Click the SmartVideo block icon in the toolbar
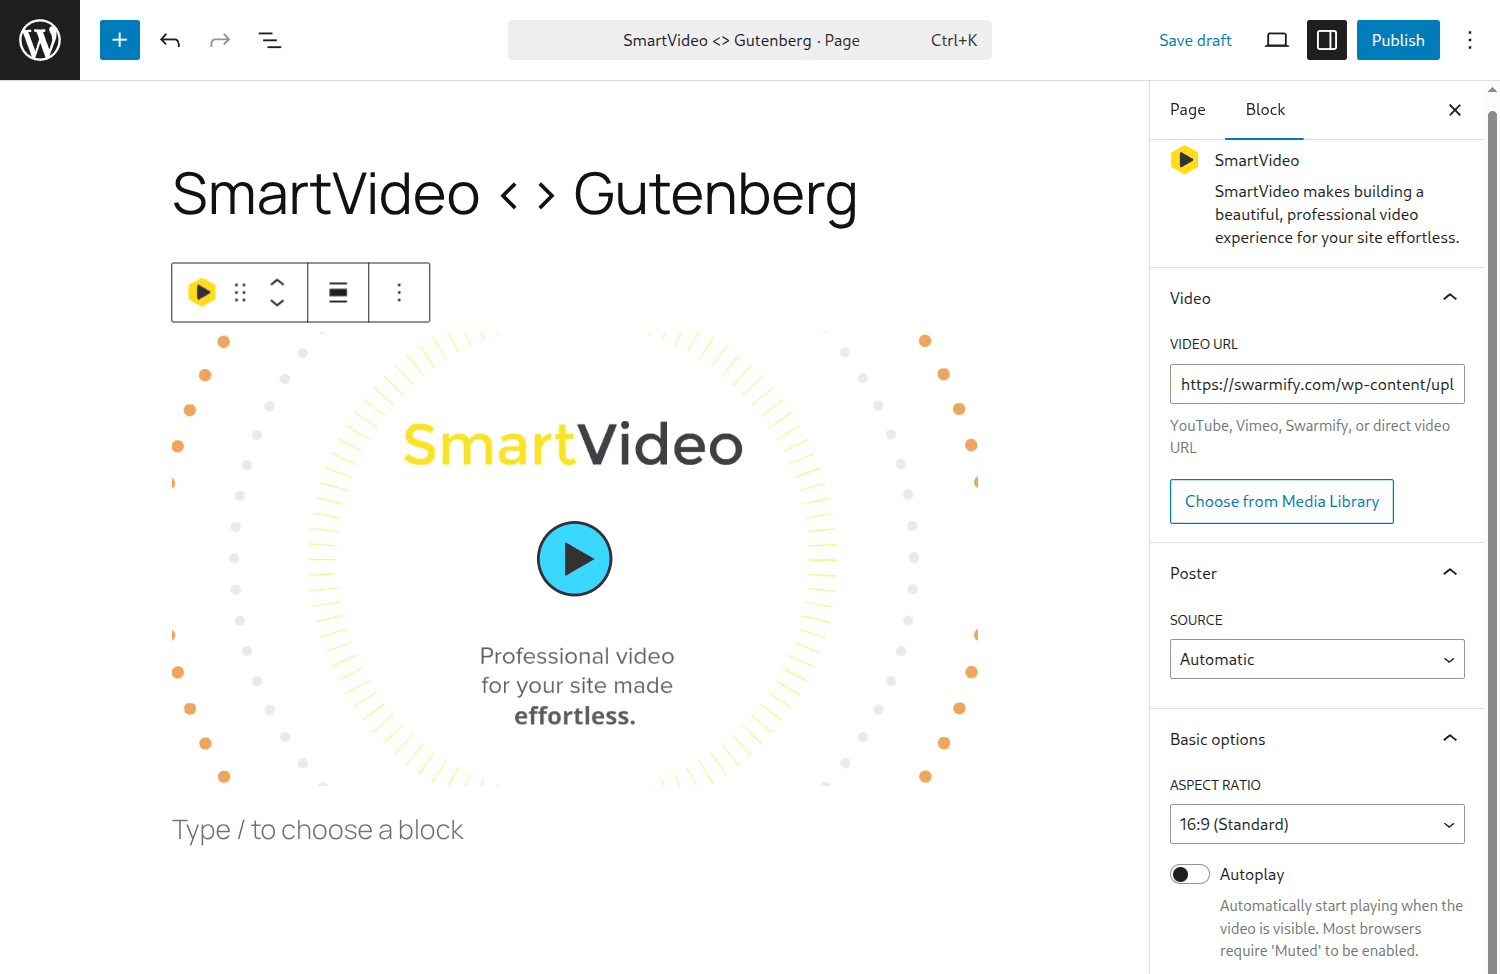Screen dimensions: 1500x974 (x=202, y=292)
